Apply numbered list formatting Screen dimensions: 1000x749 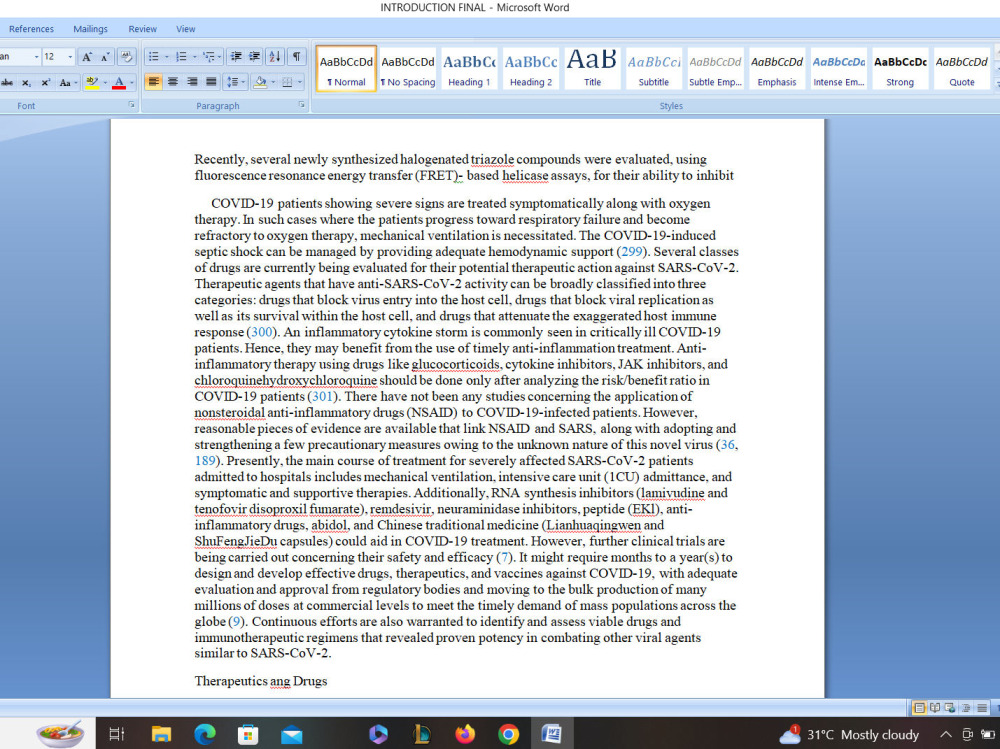coord(181,57)
